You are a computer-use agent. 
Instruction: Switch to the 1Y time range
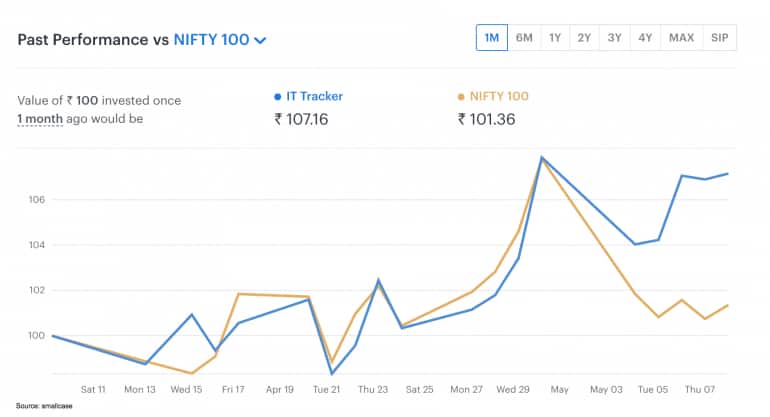(555, 38)
